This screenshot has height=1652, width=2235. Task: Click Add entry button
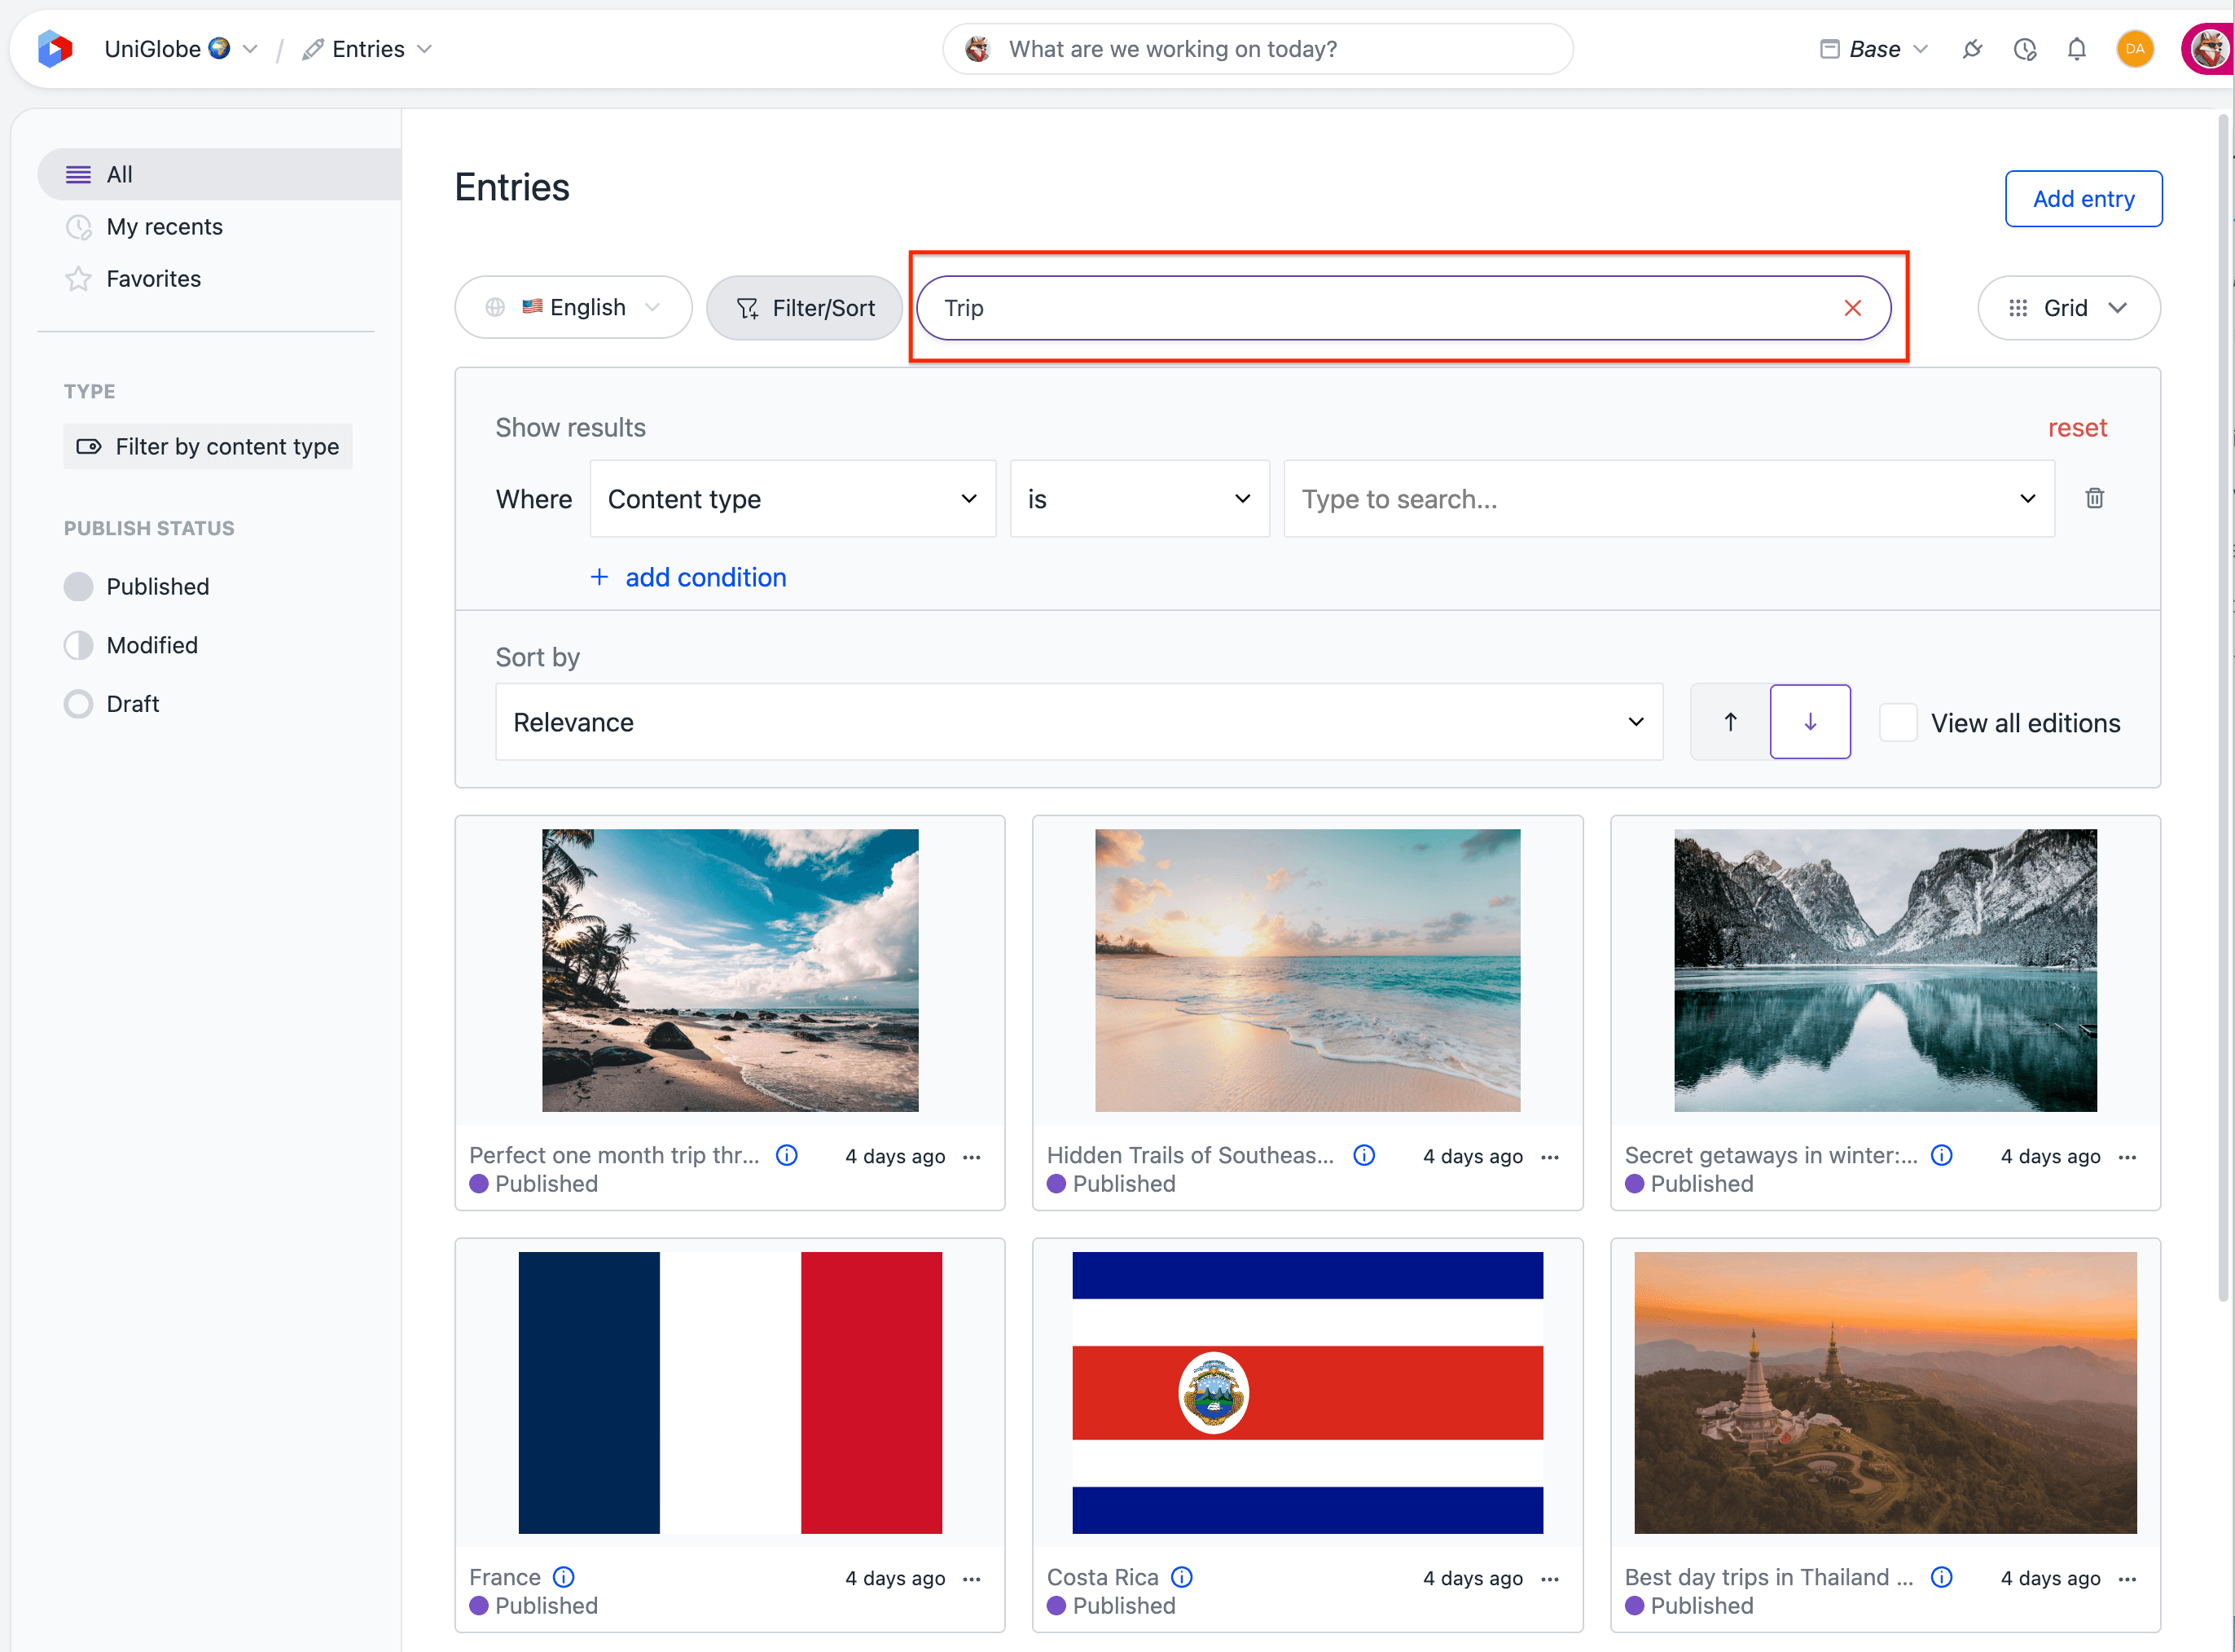(2084, 199)
